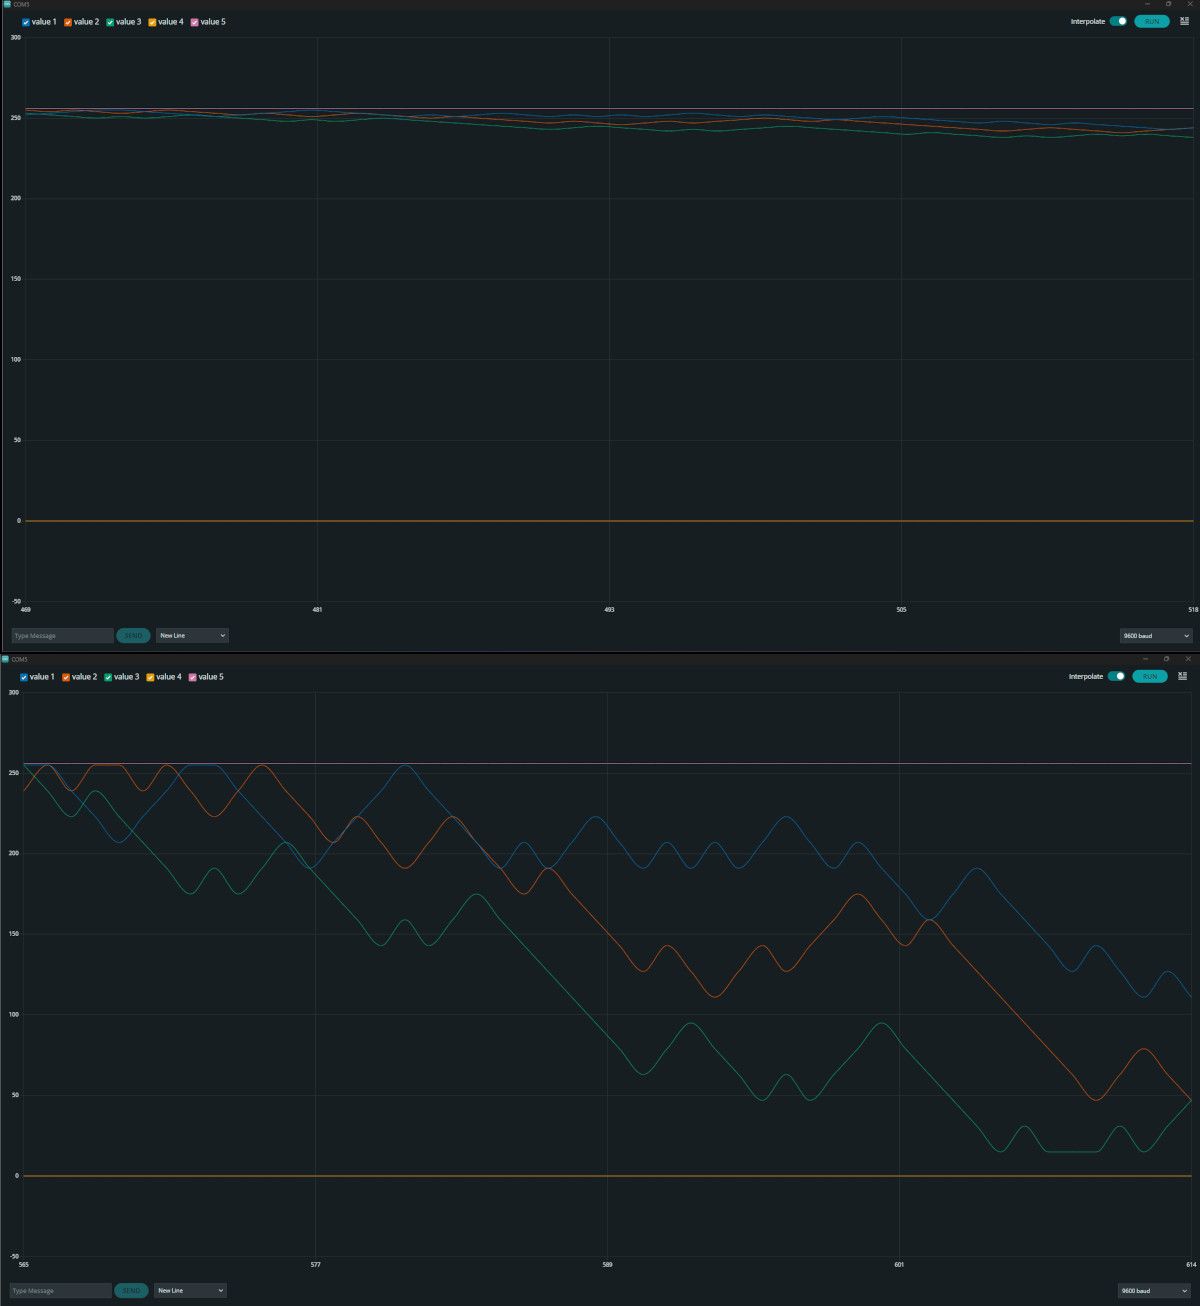The width and height of the screenshot is (1200, 1306).
Task: Focus the Type Message field in the lower plotter
Action: point(60,1291)
